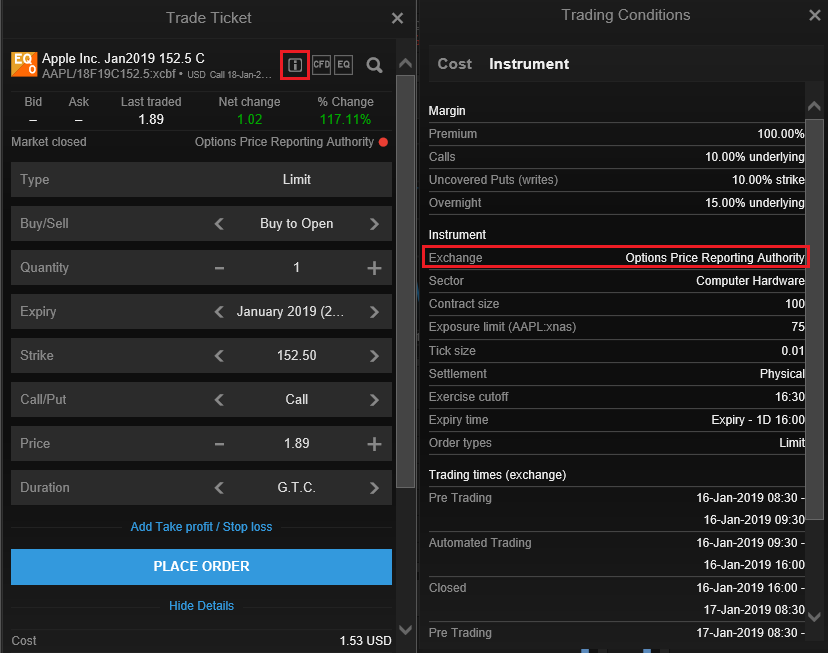This screenshot has width=828, height=653.
Task: Click the PLACE ORDER button
Action: [201, 566]
